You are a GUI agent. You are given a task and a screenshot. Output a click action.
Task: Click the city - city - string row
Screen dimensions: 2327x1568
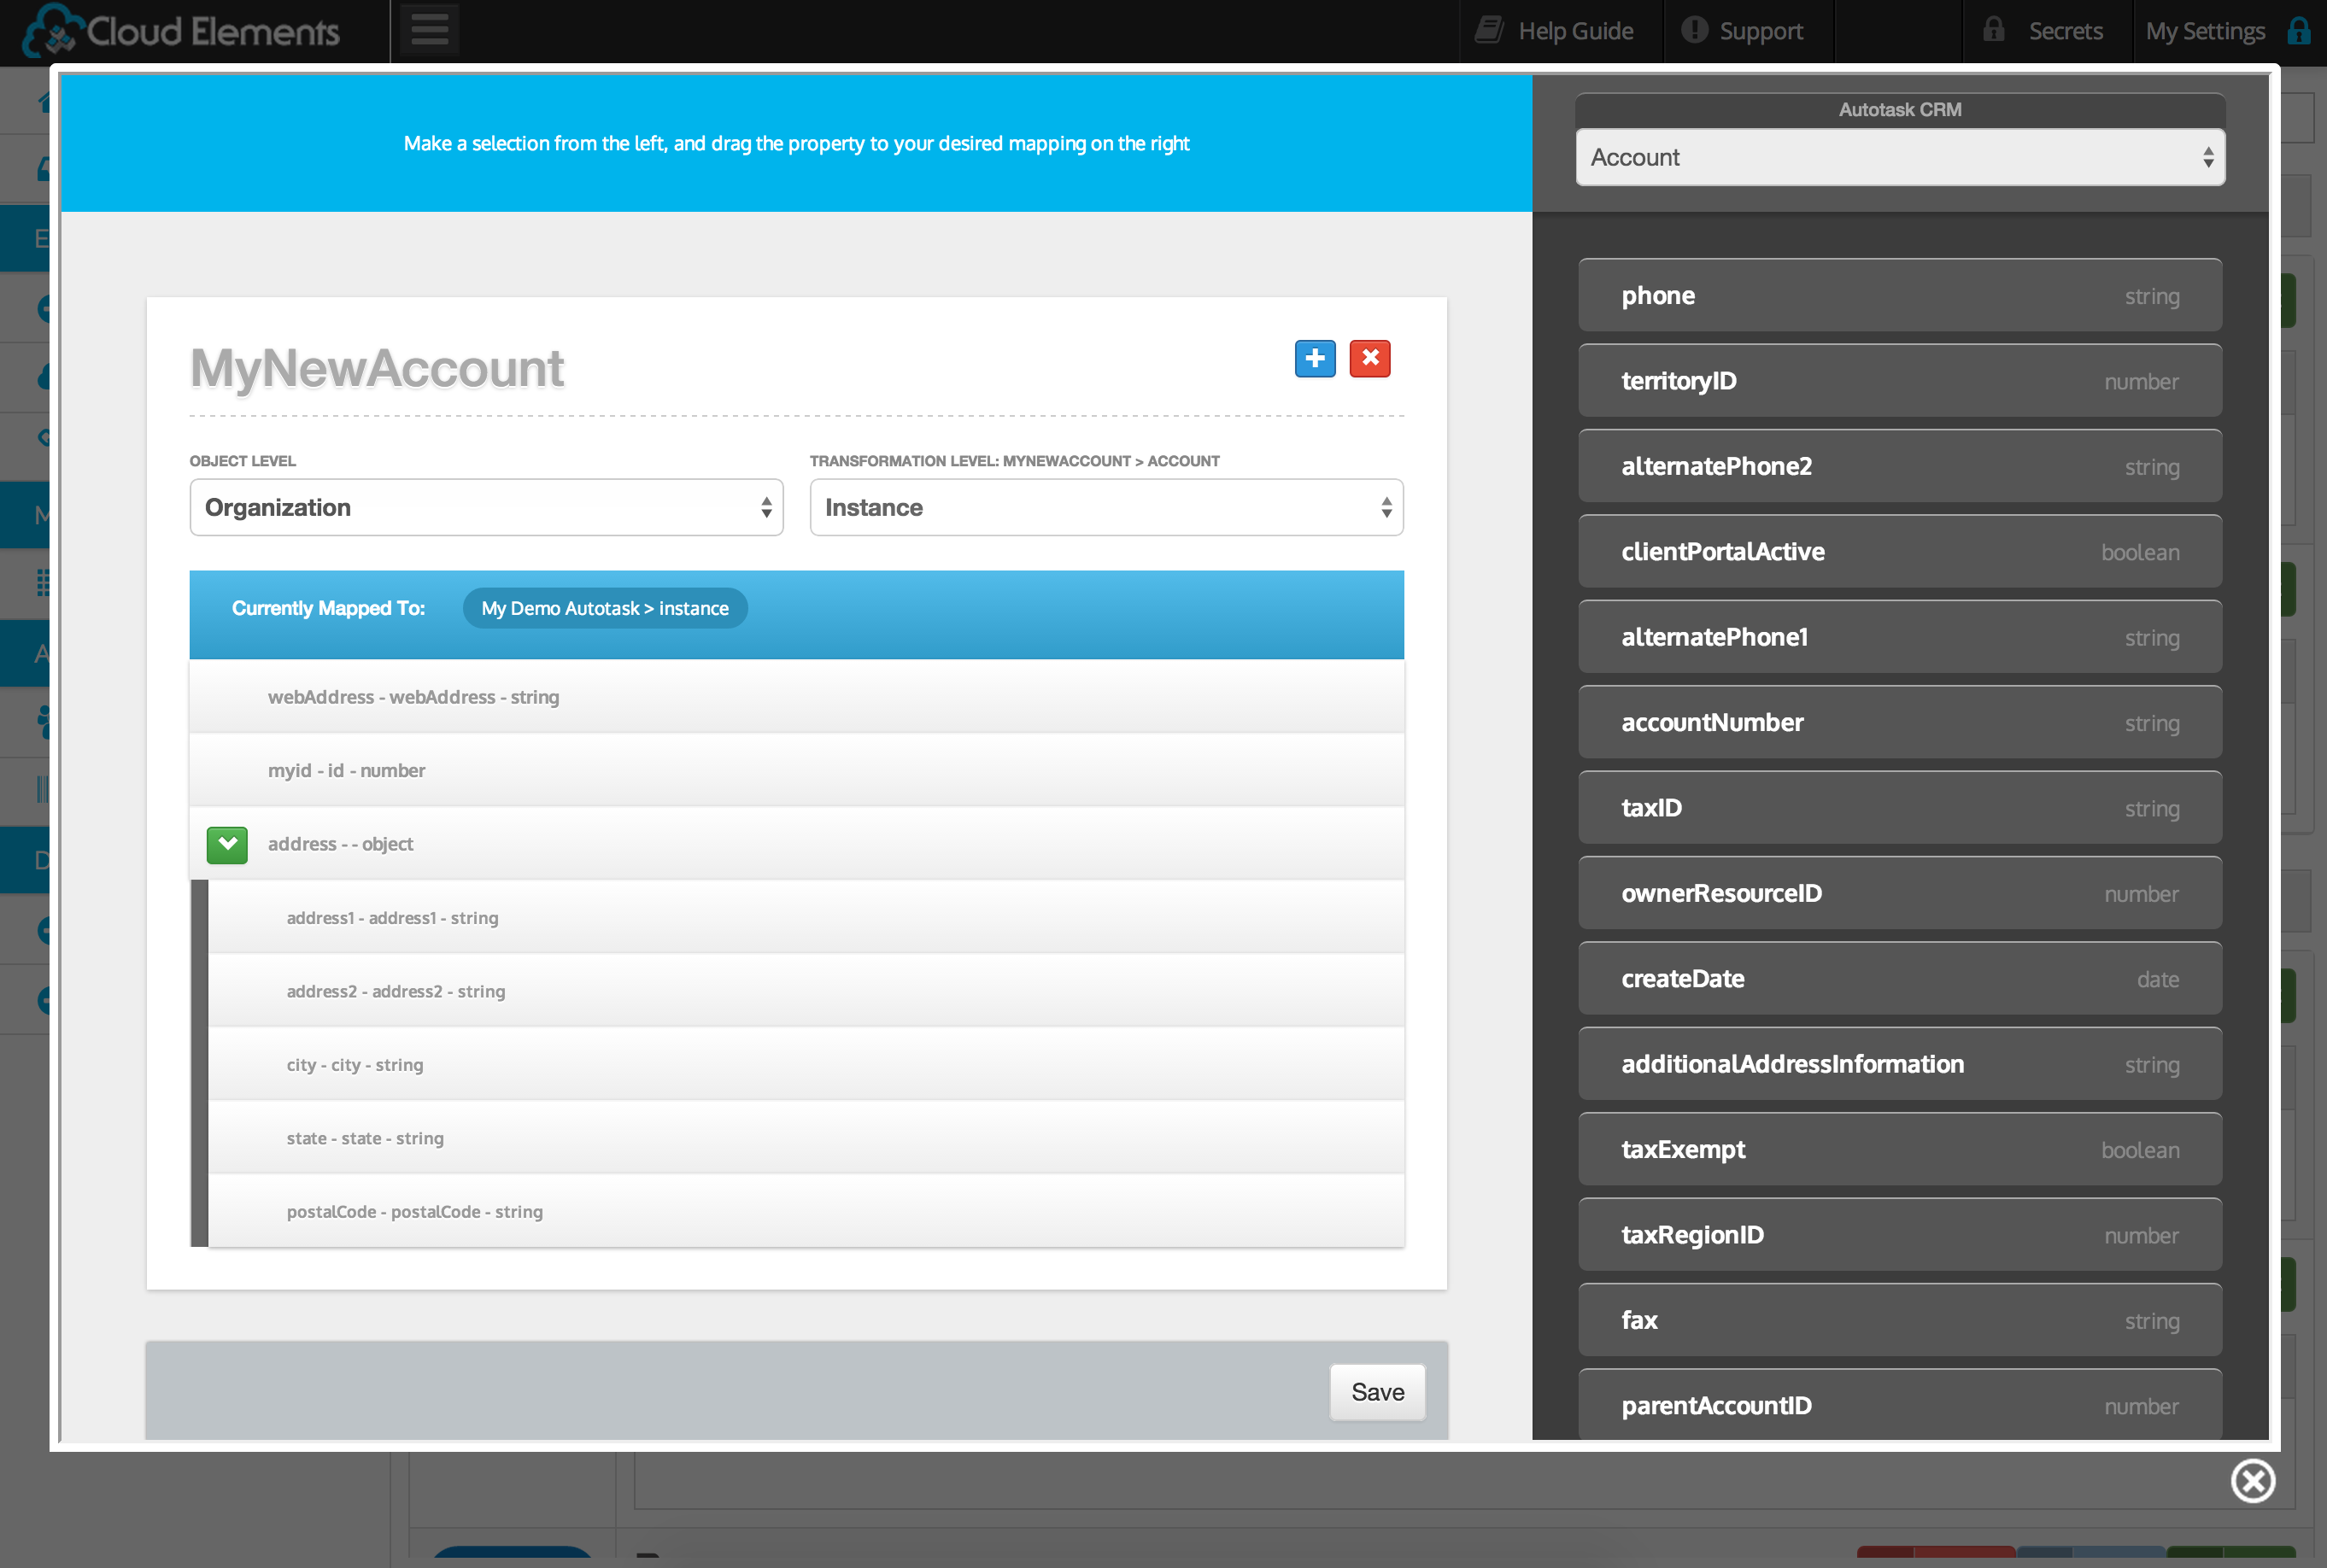point(806,1064)
